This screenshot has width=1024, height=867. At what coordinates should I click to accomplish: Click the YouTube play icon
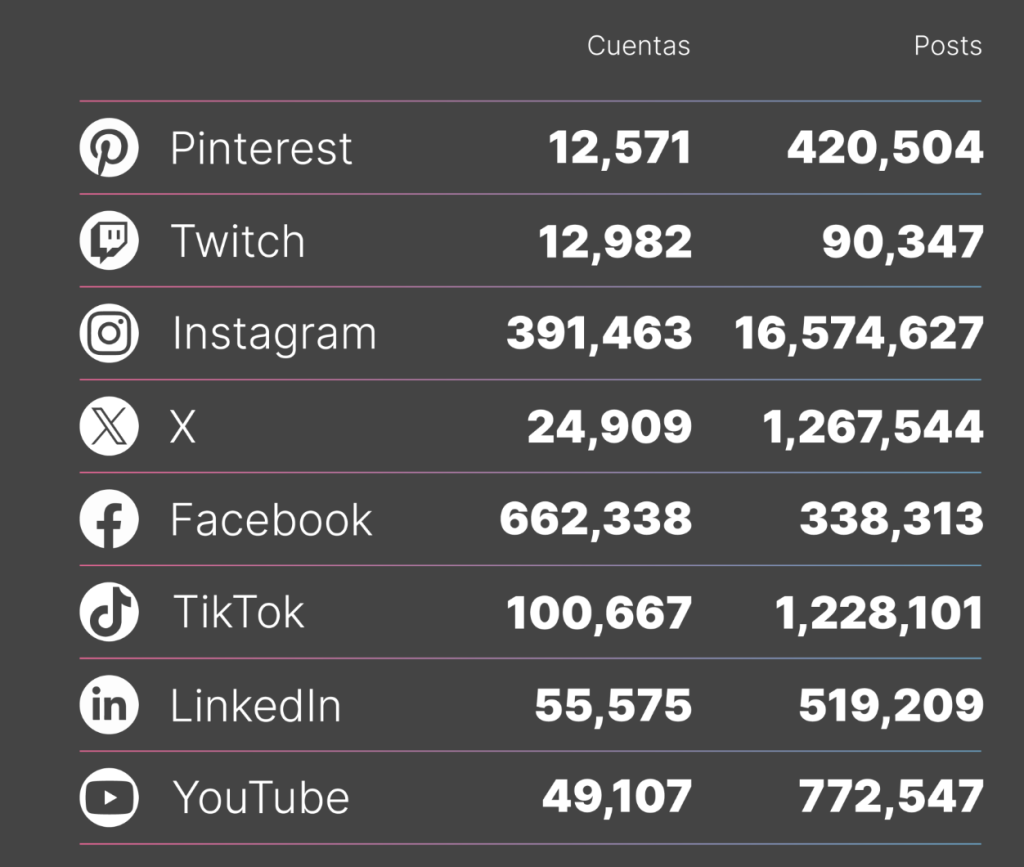coord(109,797)
